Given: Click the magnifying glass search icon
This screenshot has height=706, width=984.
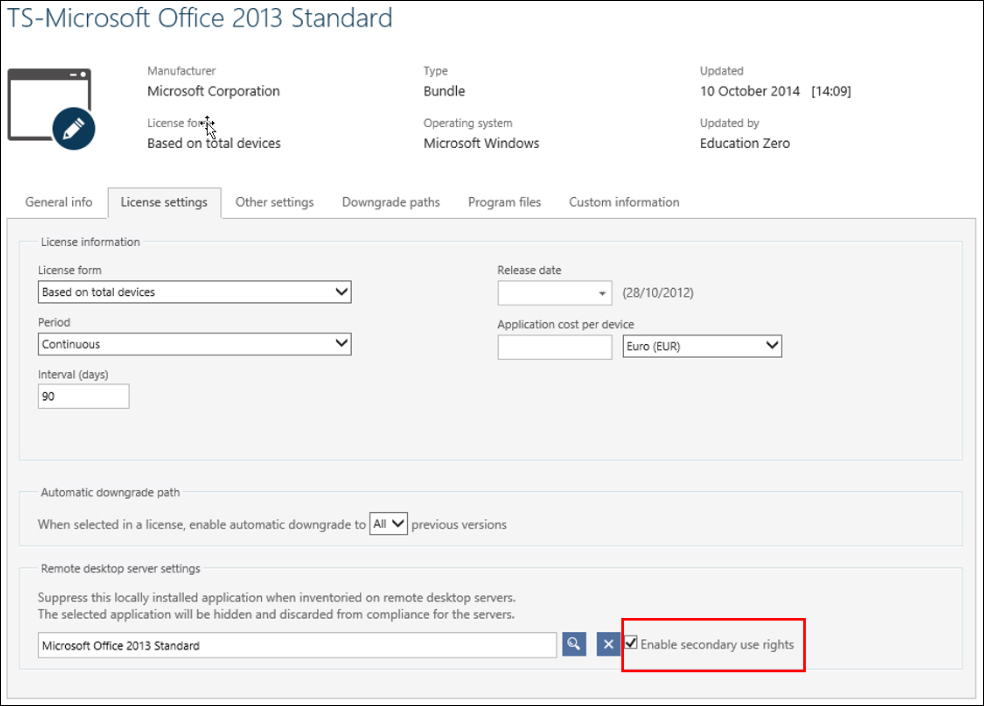Looking at the screenshot, I should pyautogui.click(x=573, y=644).
